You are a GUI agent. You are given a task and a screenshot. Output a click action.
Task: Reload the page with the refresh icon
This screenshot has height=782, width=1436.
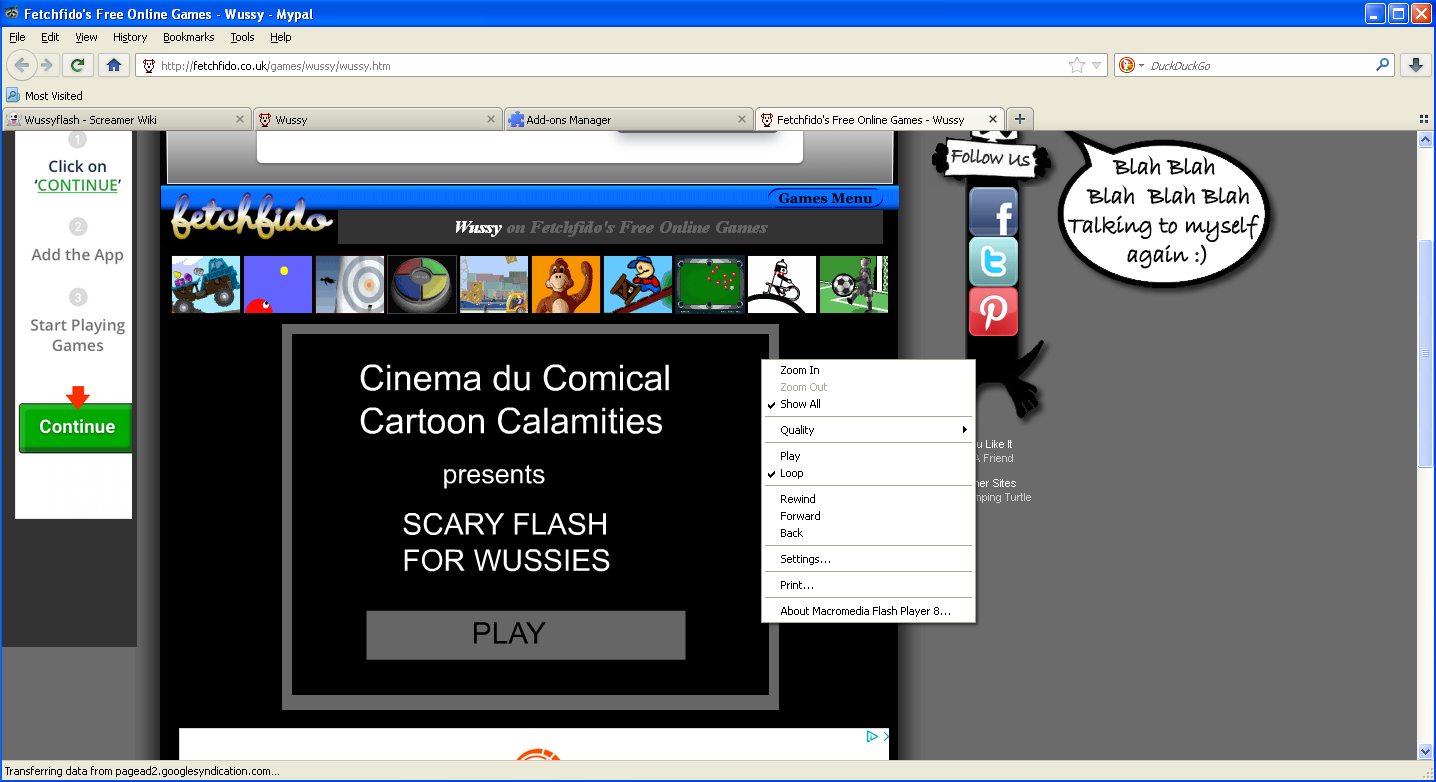(x=77, y=65)
